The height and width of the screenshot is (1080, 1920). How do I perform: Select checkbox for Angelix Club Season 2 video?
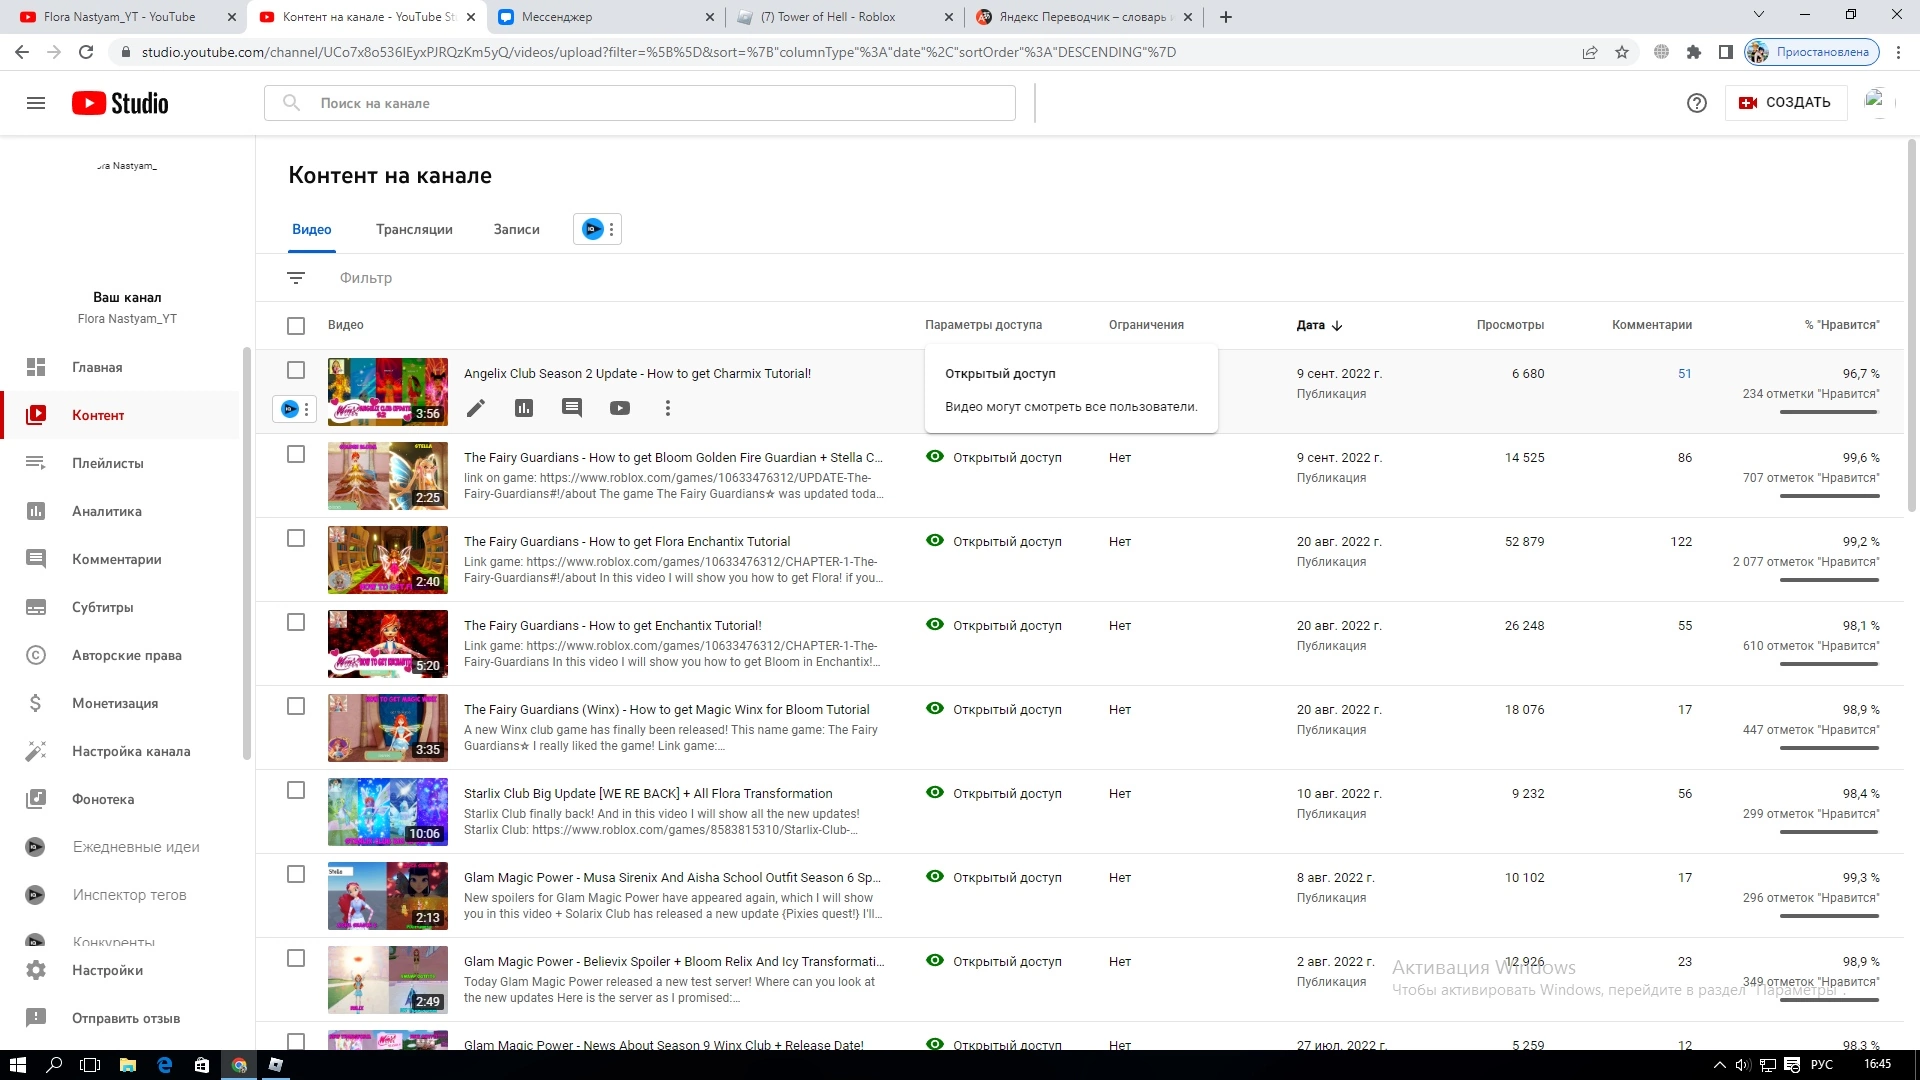(x=296, y=370)
